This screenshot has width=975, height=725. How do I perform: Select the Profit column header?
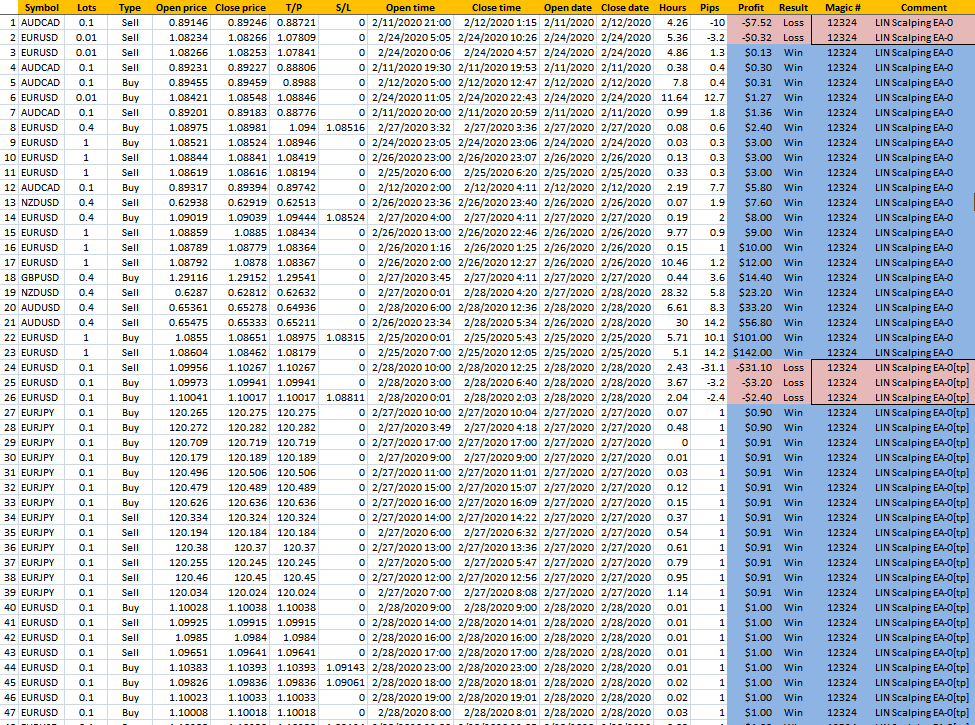751,7
